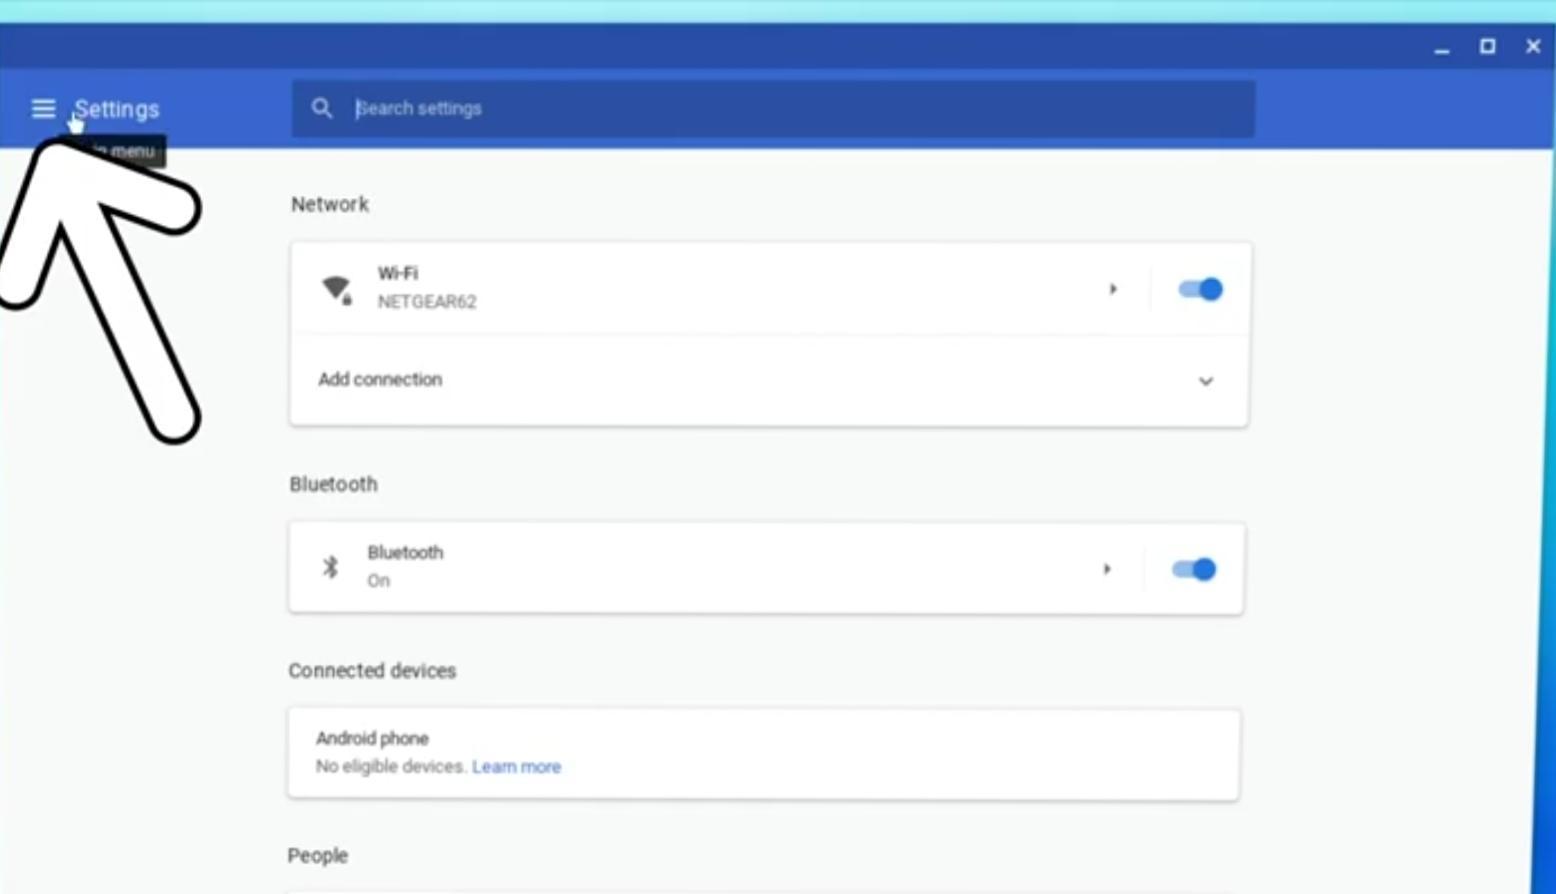
Task: Select the NETGEAR62 network name
Action: (427, 302)
